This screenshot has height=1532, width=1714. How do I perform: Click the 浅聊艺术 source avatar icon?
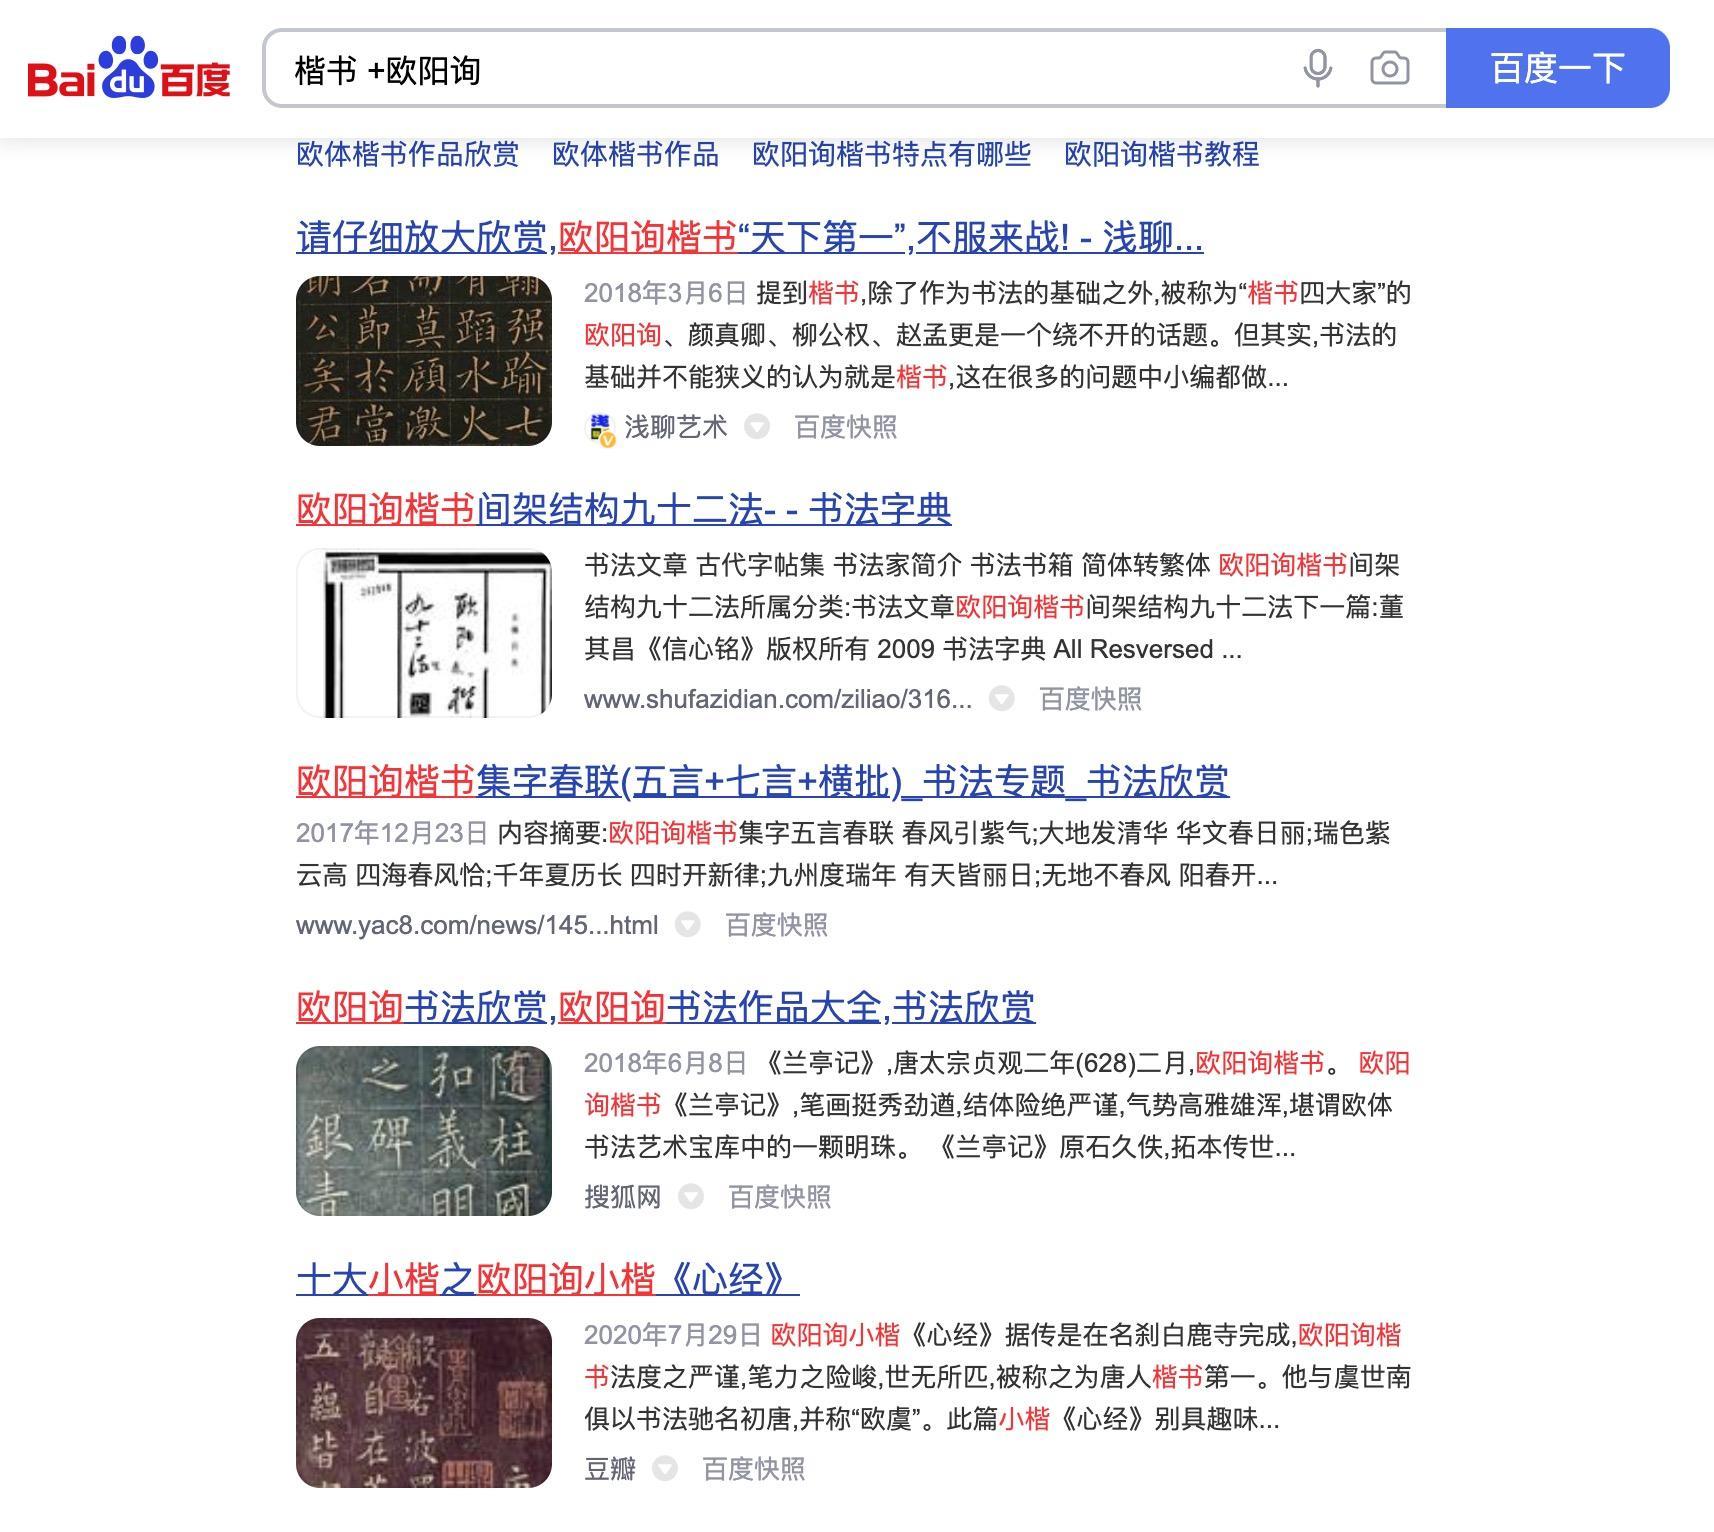click(600, 428)
